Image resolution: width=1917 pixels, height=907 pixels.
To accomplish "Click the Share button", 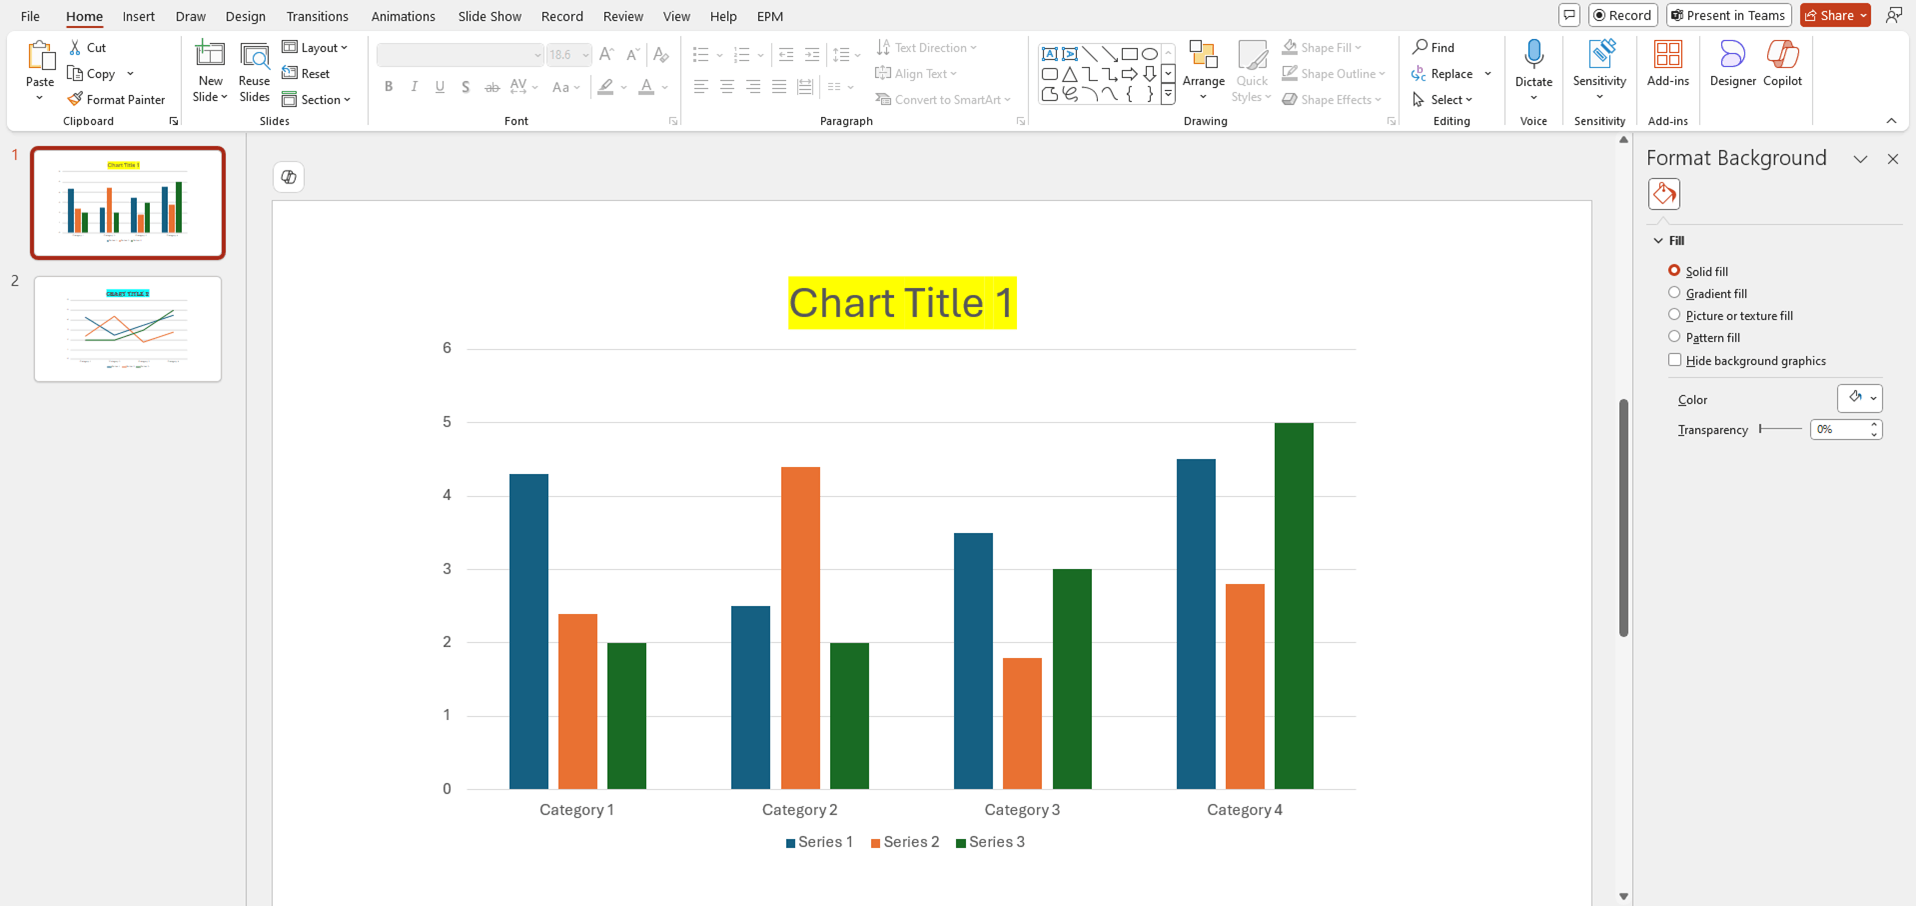I will (x=1835, y=15).
